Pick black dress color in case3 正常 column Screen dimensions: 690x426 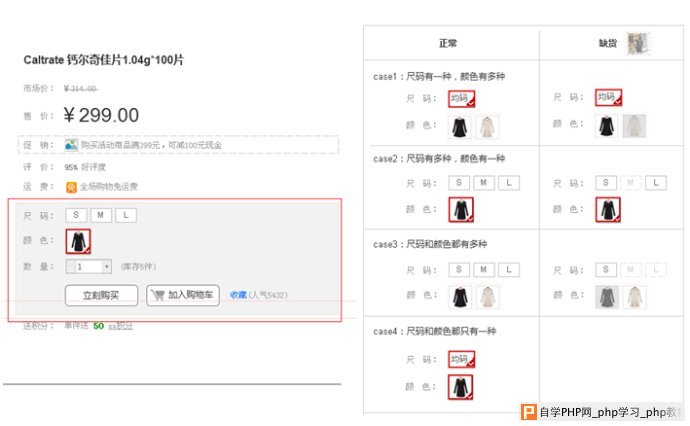click(460, 297)
